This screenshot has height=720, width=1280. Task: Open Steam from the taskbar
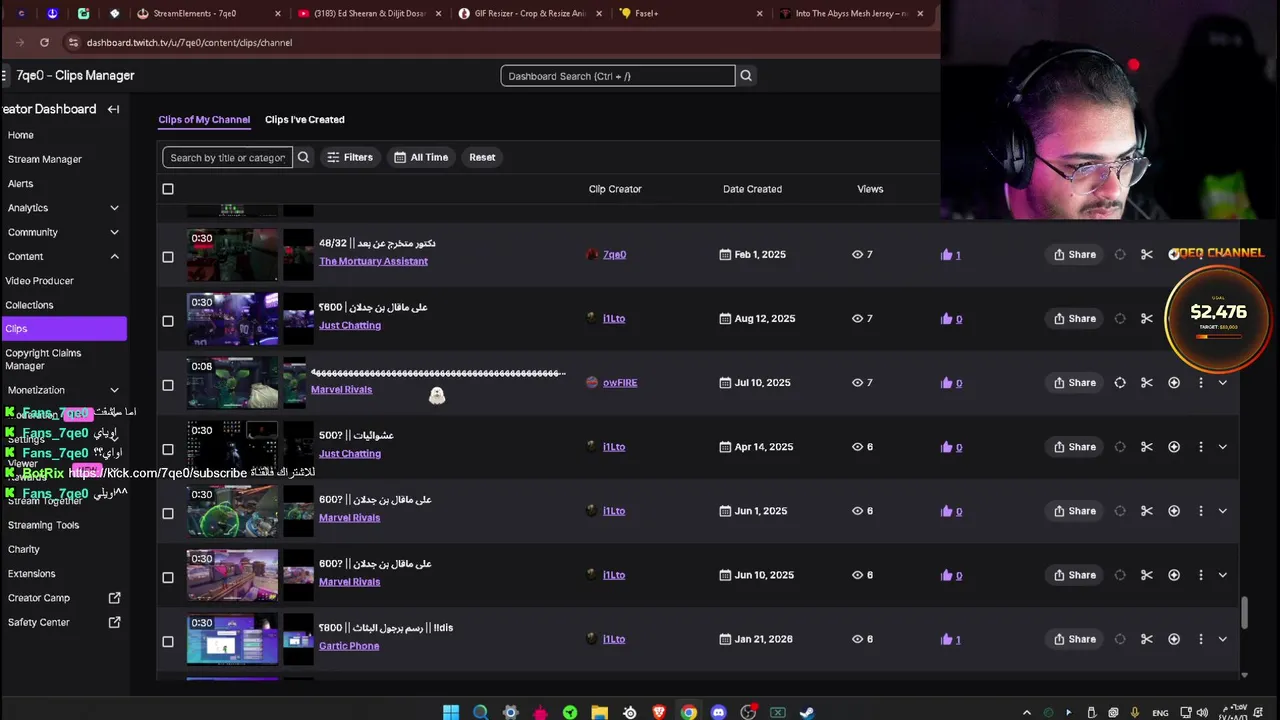coord(807,712)
